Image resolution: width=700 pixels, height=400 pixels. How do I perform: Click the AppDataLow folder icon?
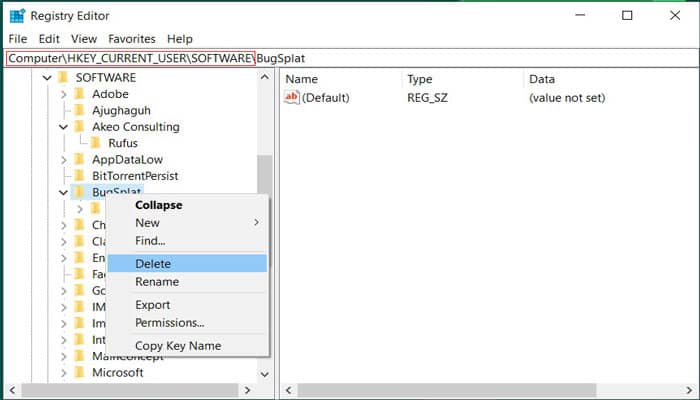click(81, 159)
